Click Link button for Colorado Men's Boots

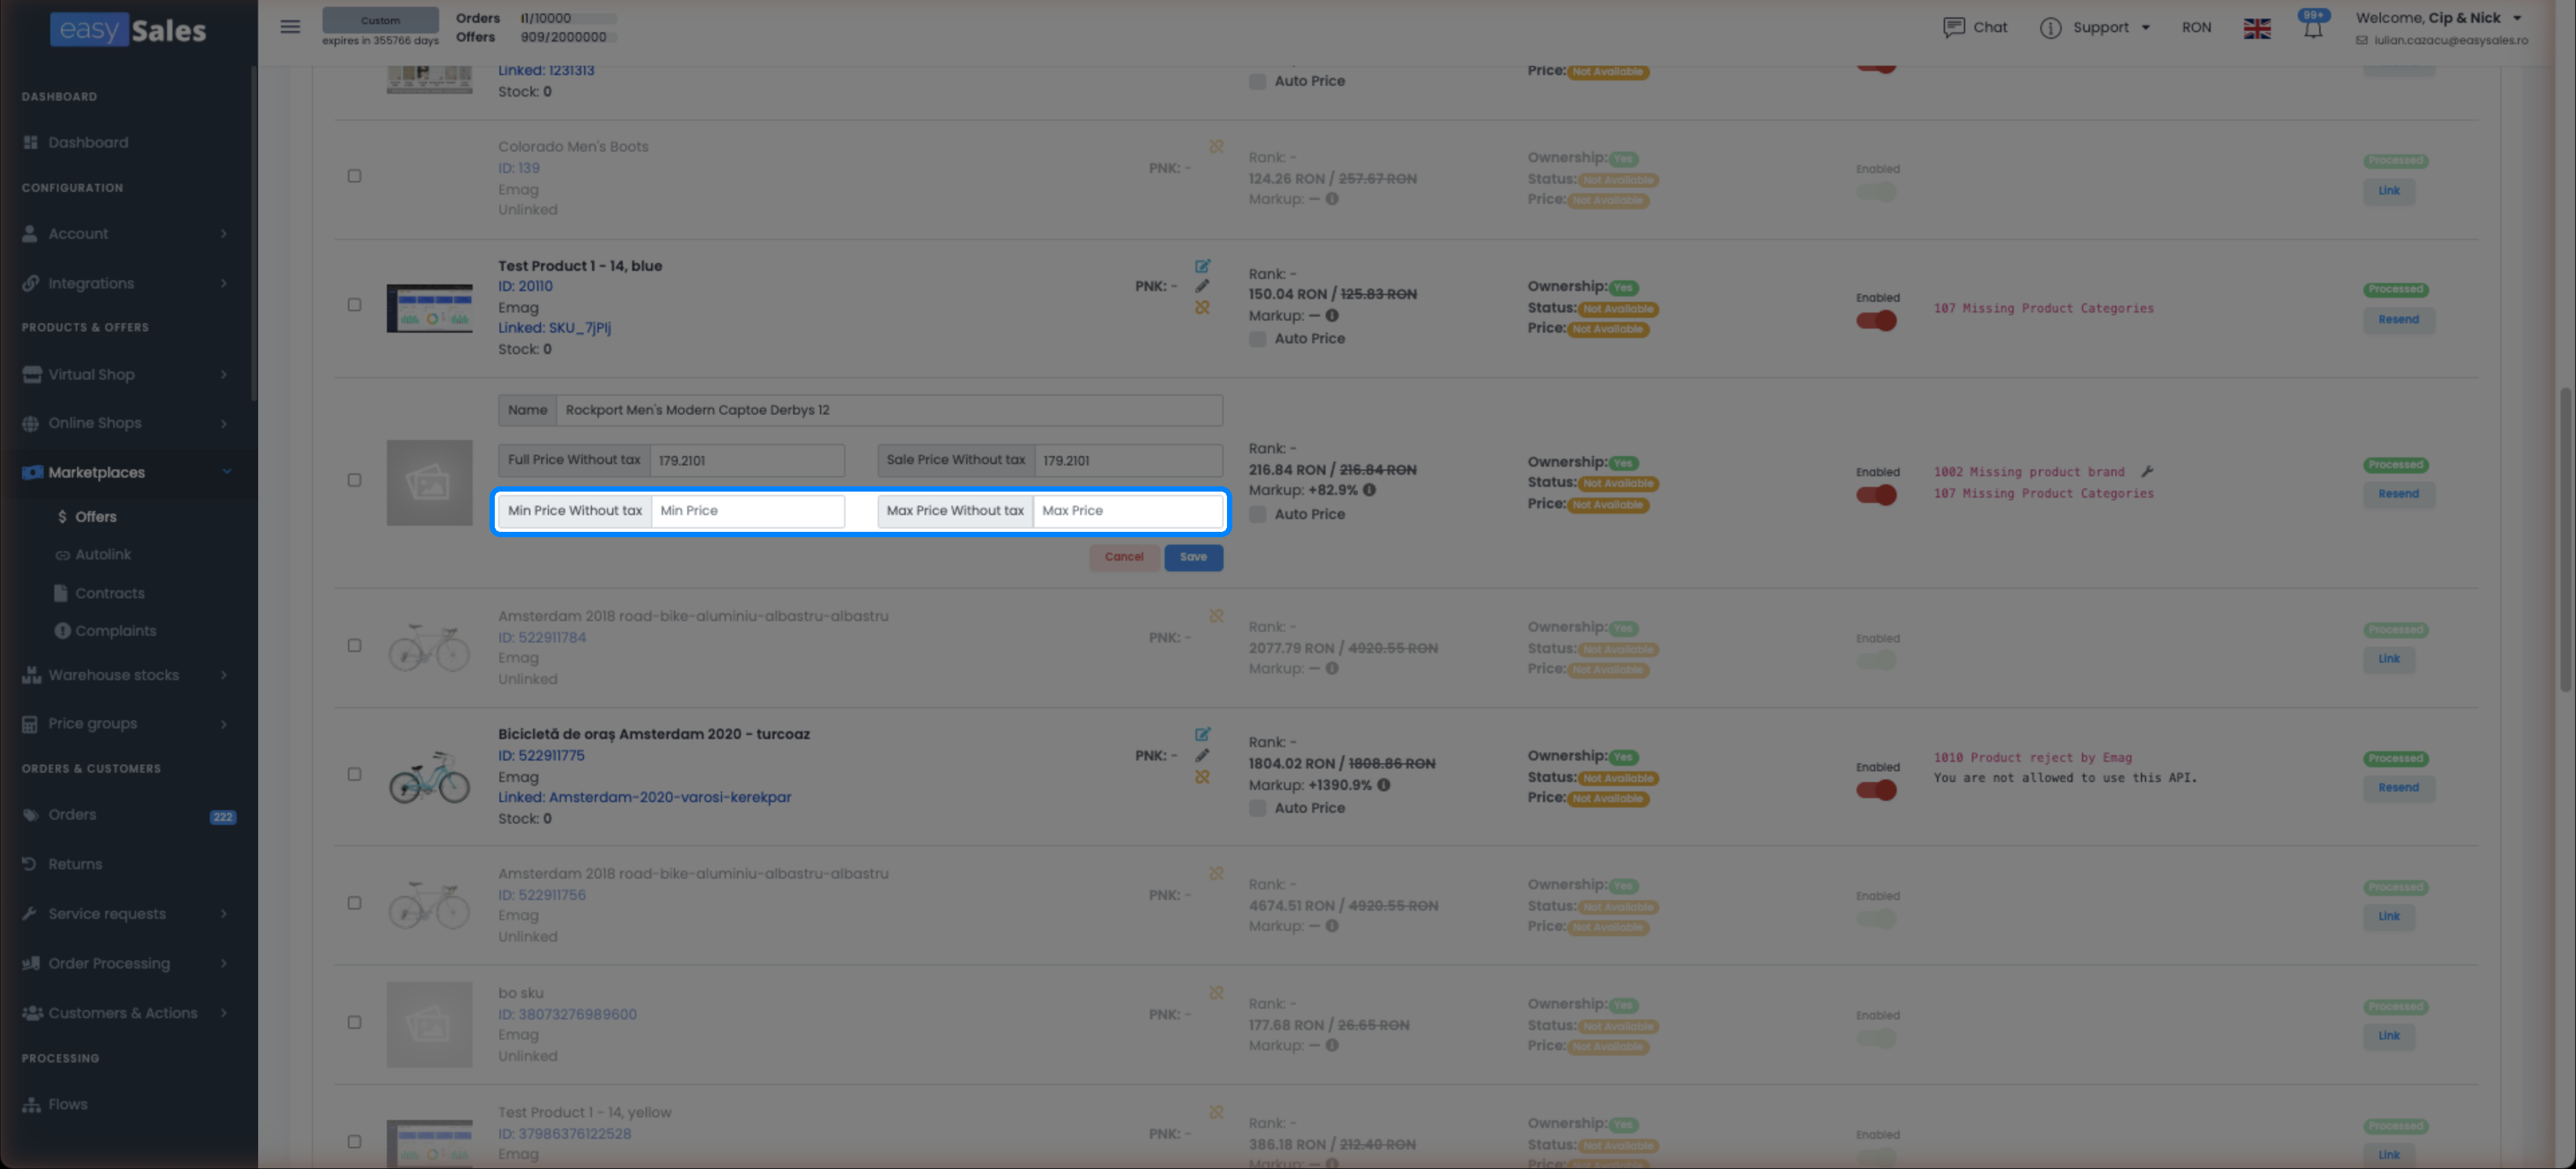pyautogui.click(x=2388, y=191)
